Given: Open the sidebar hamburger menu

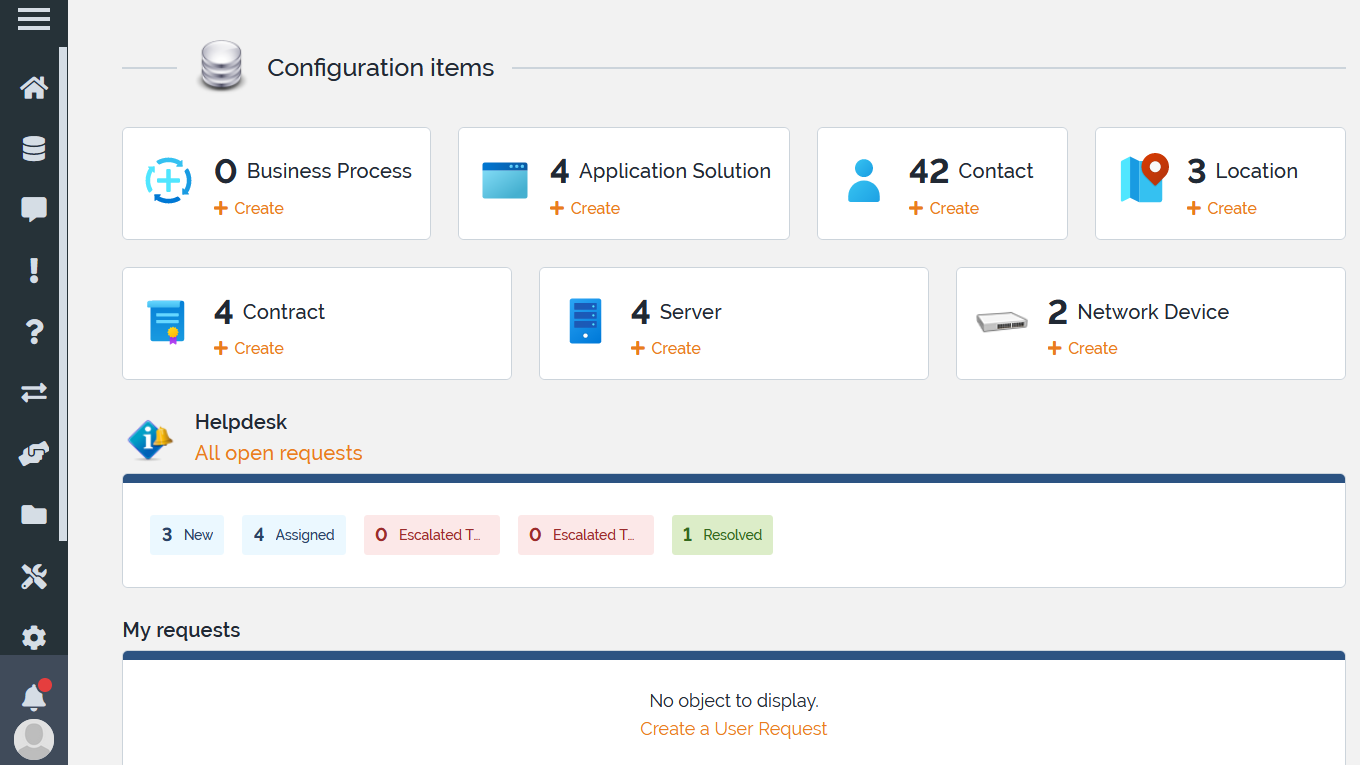Looking at the screenshot, I should [33, 18].
